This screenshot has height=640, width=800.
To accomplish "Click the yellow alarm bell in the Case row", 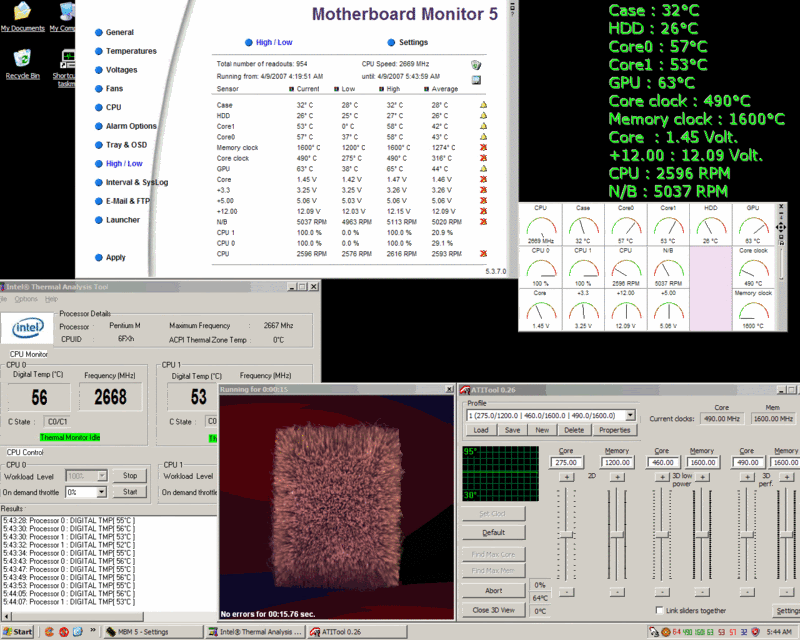I will coord(483,105).
